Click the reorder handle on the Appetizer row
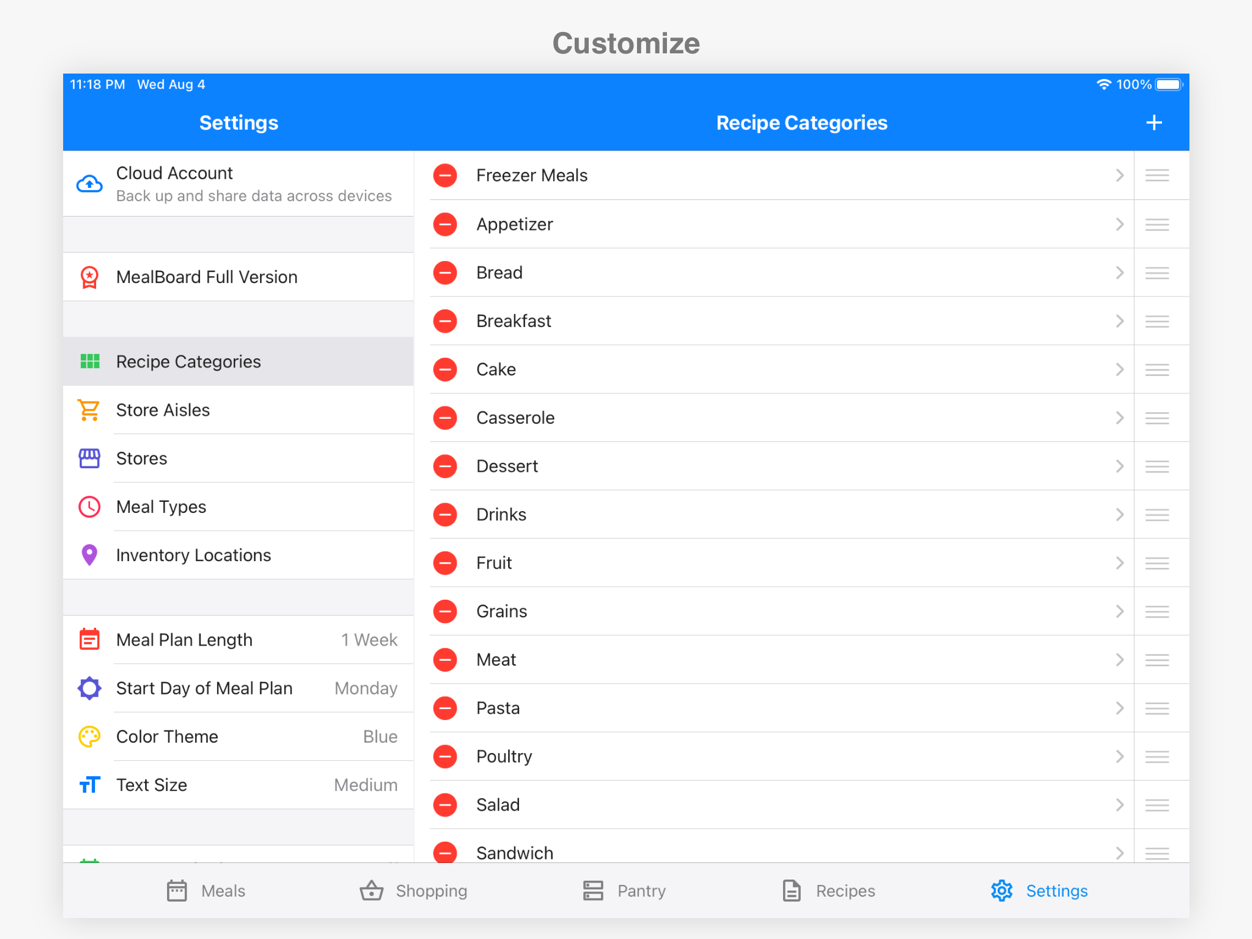Viewport: 1252px width, 939px height. [1158, 224]
